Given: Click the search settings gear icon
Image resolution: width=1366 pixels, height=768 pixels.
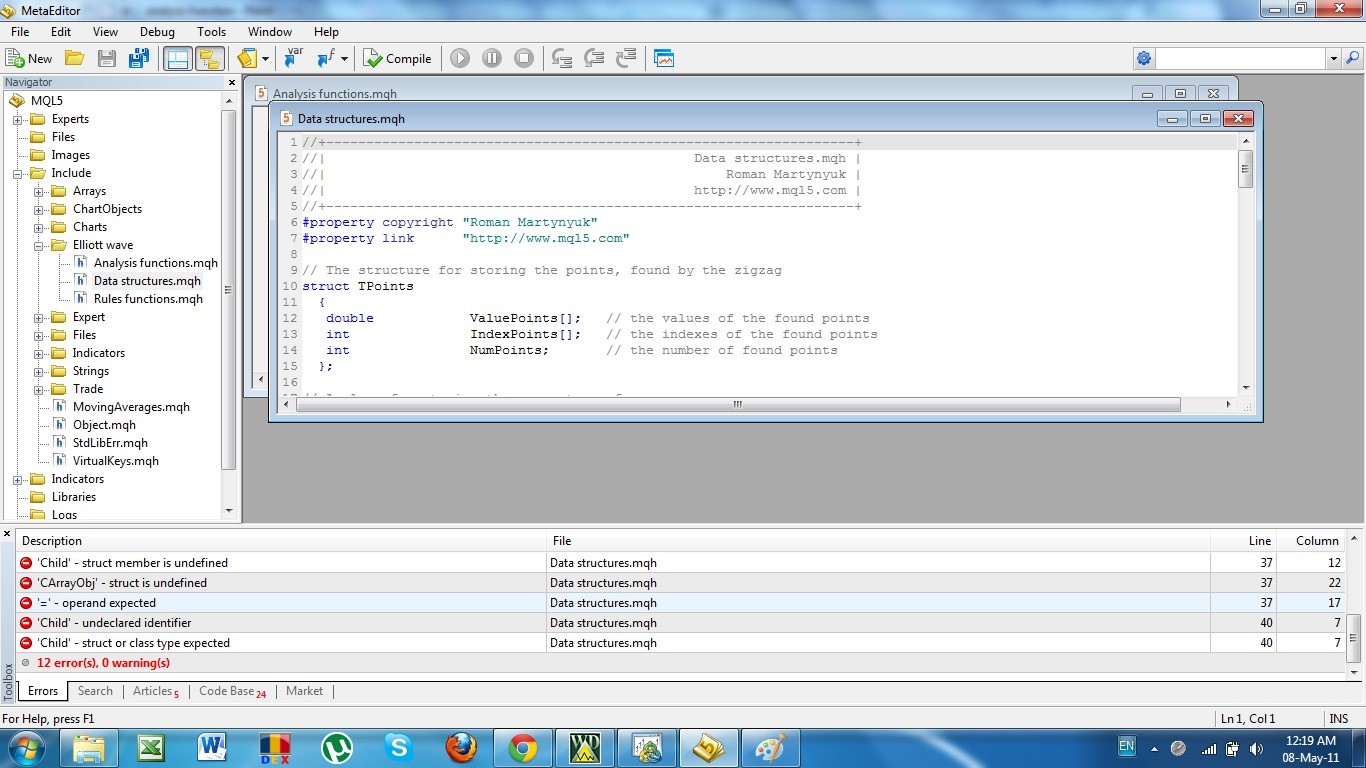Looking at the screenshot, I should coord(1144,58).
